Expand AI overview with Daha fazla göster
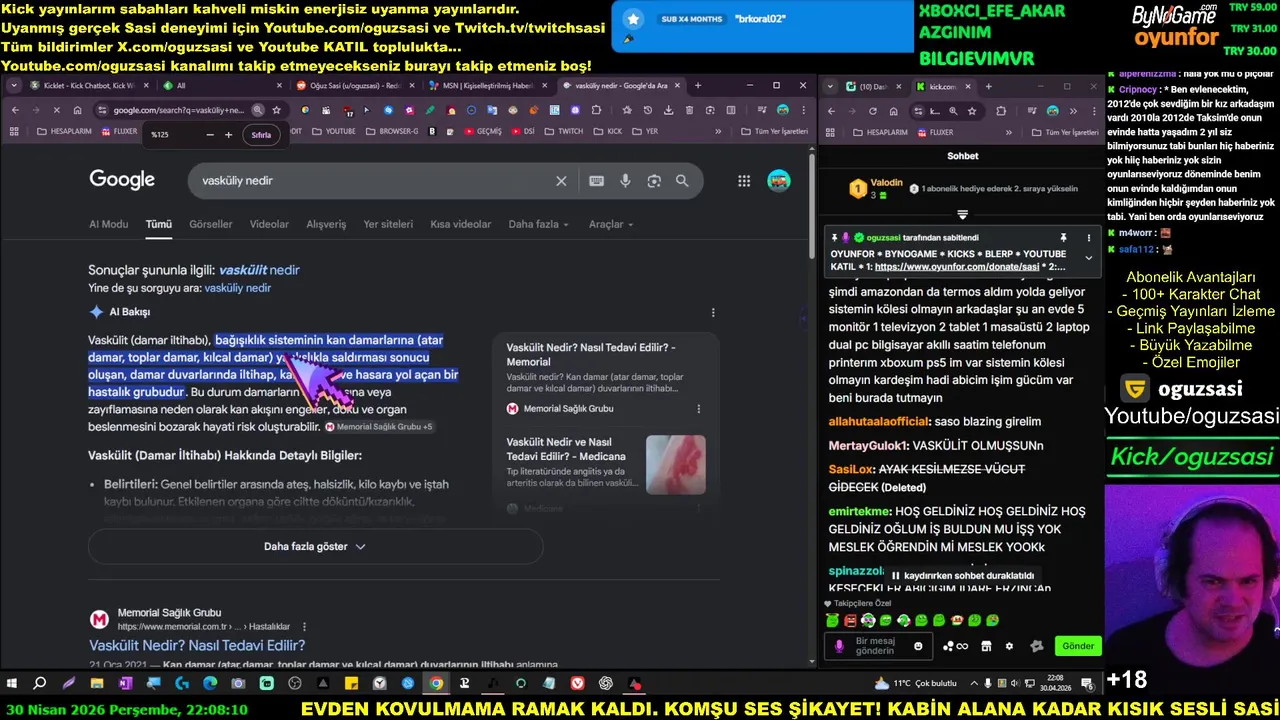1280x720 pixels. coord(315,547)
